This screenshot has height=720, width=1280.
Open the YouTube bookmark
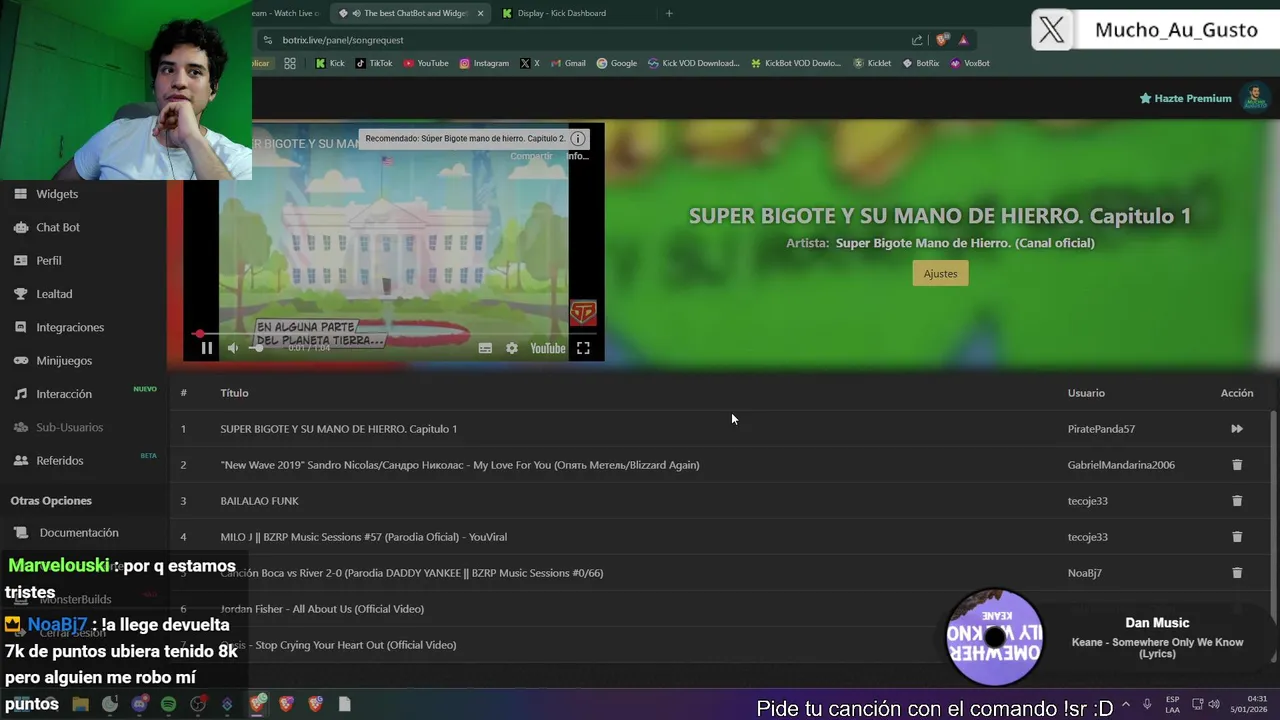(426, 63)
